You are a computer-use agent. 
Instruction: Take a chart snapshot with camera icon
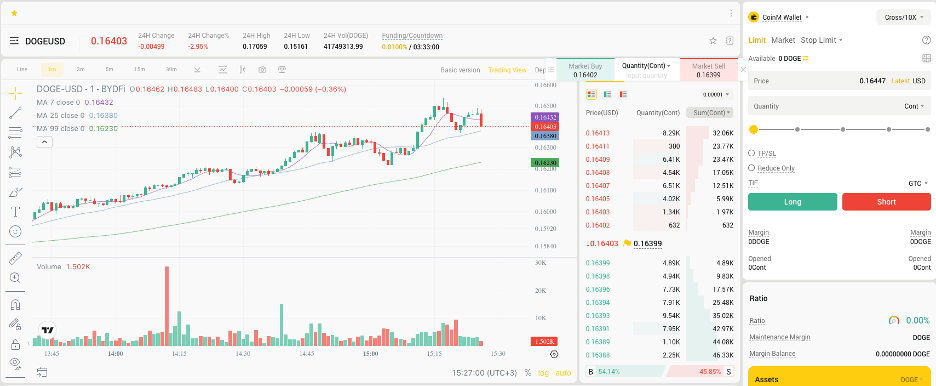[262, 70]
